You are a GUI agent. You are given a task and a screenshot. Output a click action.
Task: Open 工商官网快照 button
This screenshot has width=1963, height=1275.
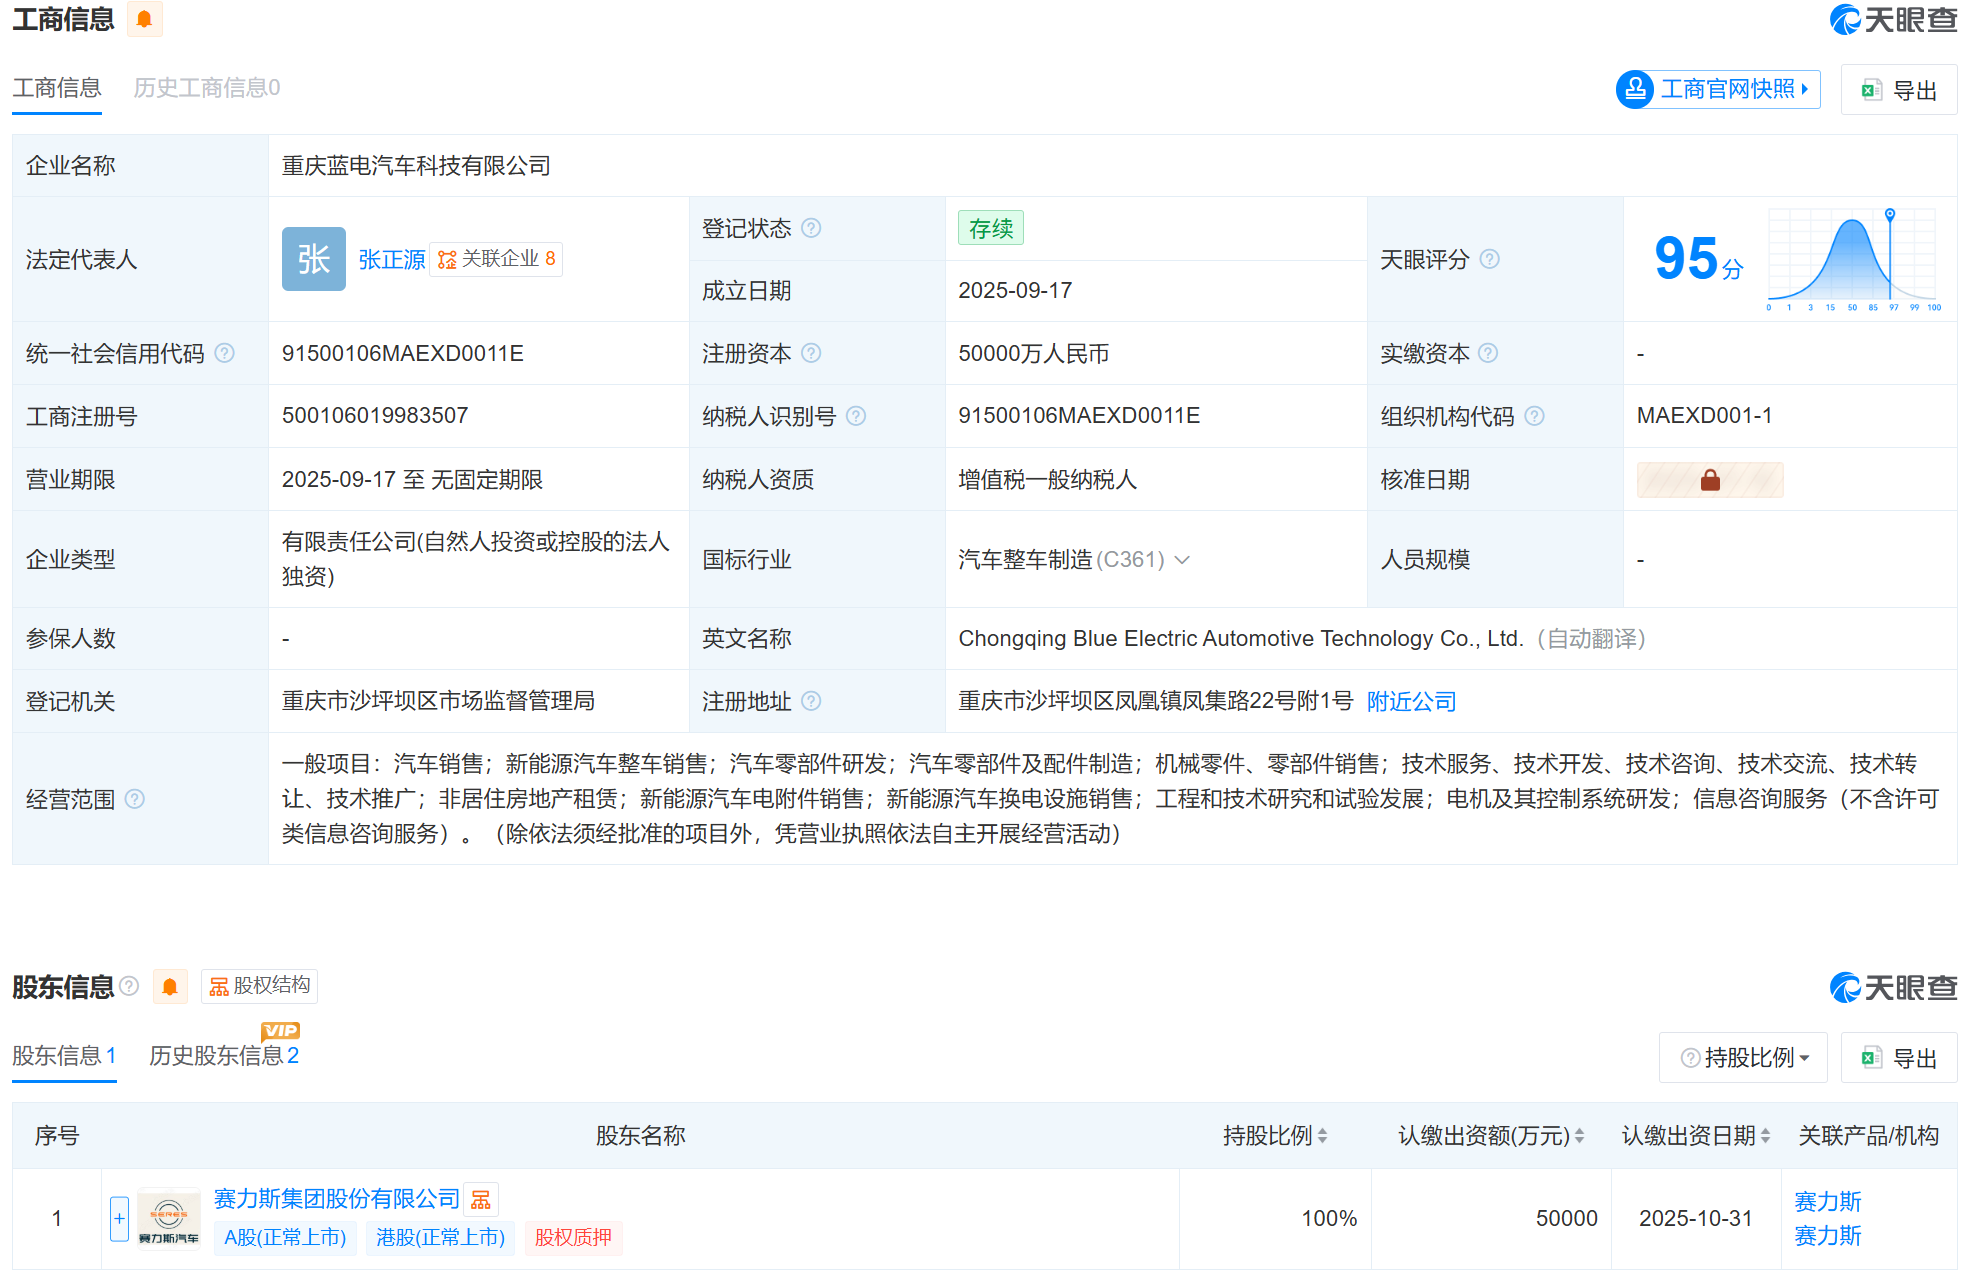pyautogui.click(x=1718, y=89)
